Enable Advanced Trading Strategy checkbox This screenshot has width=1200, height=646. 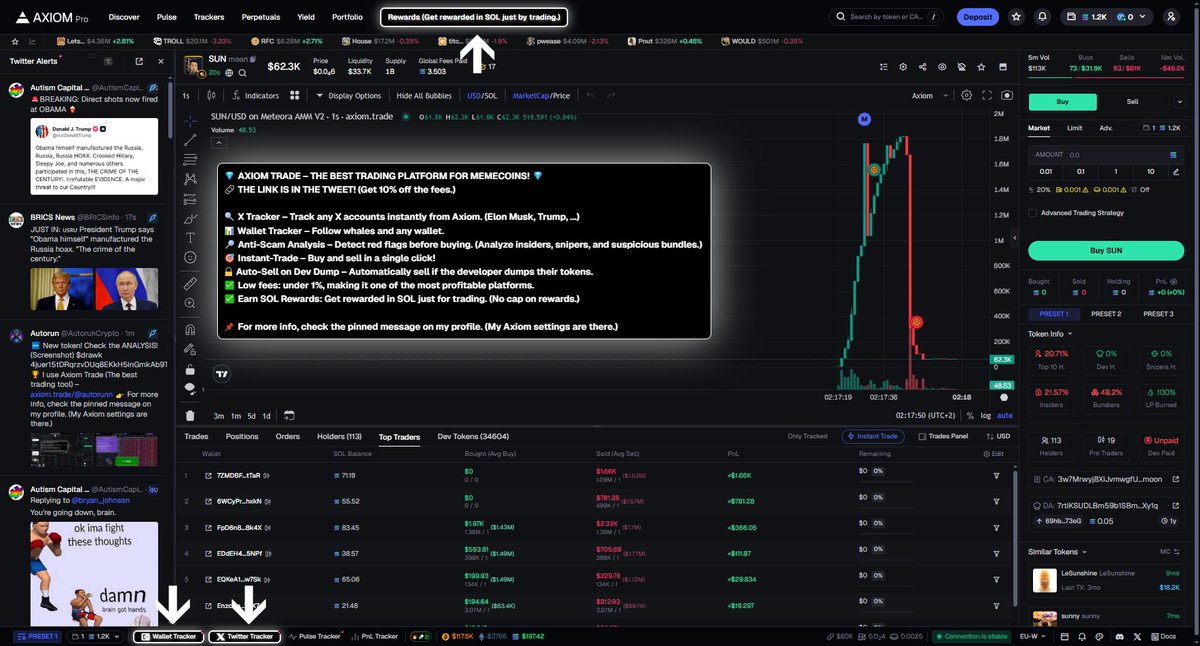pyautogui.click(x=1034, y=212)
